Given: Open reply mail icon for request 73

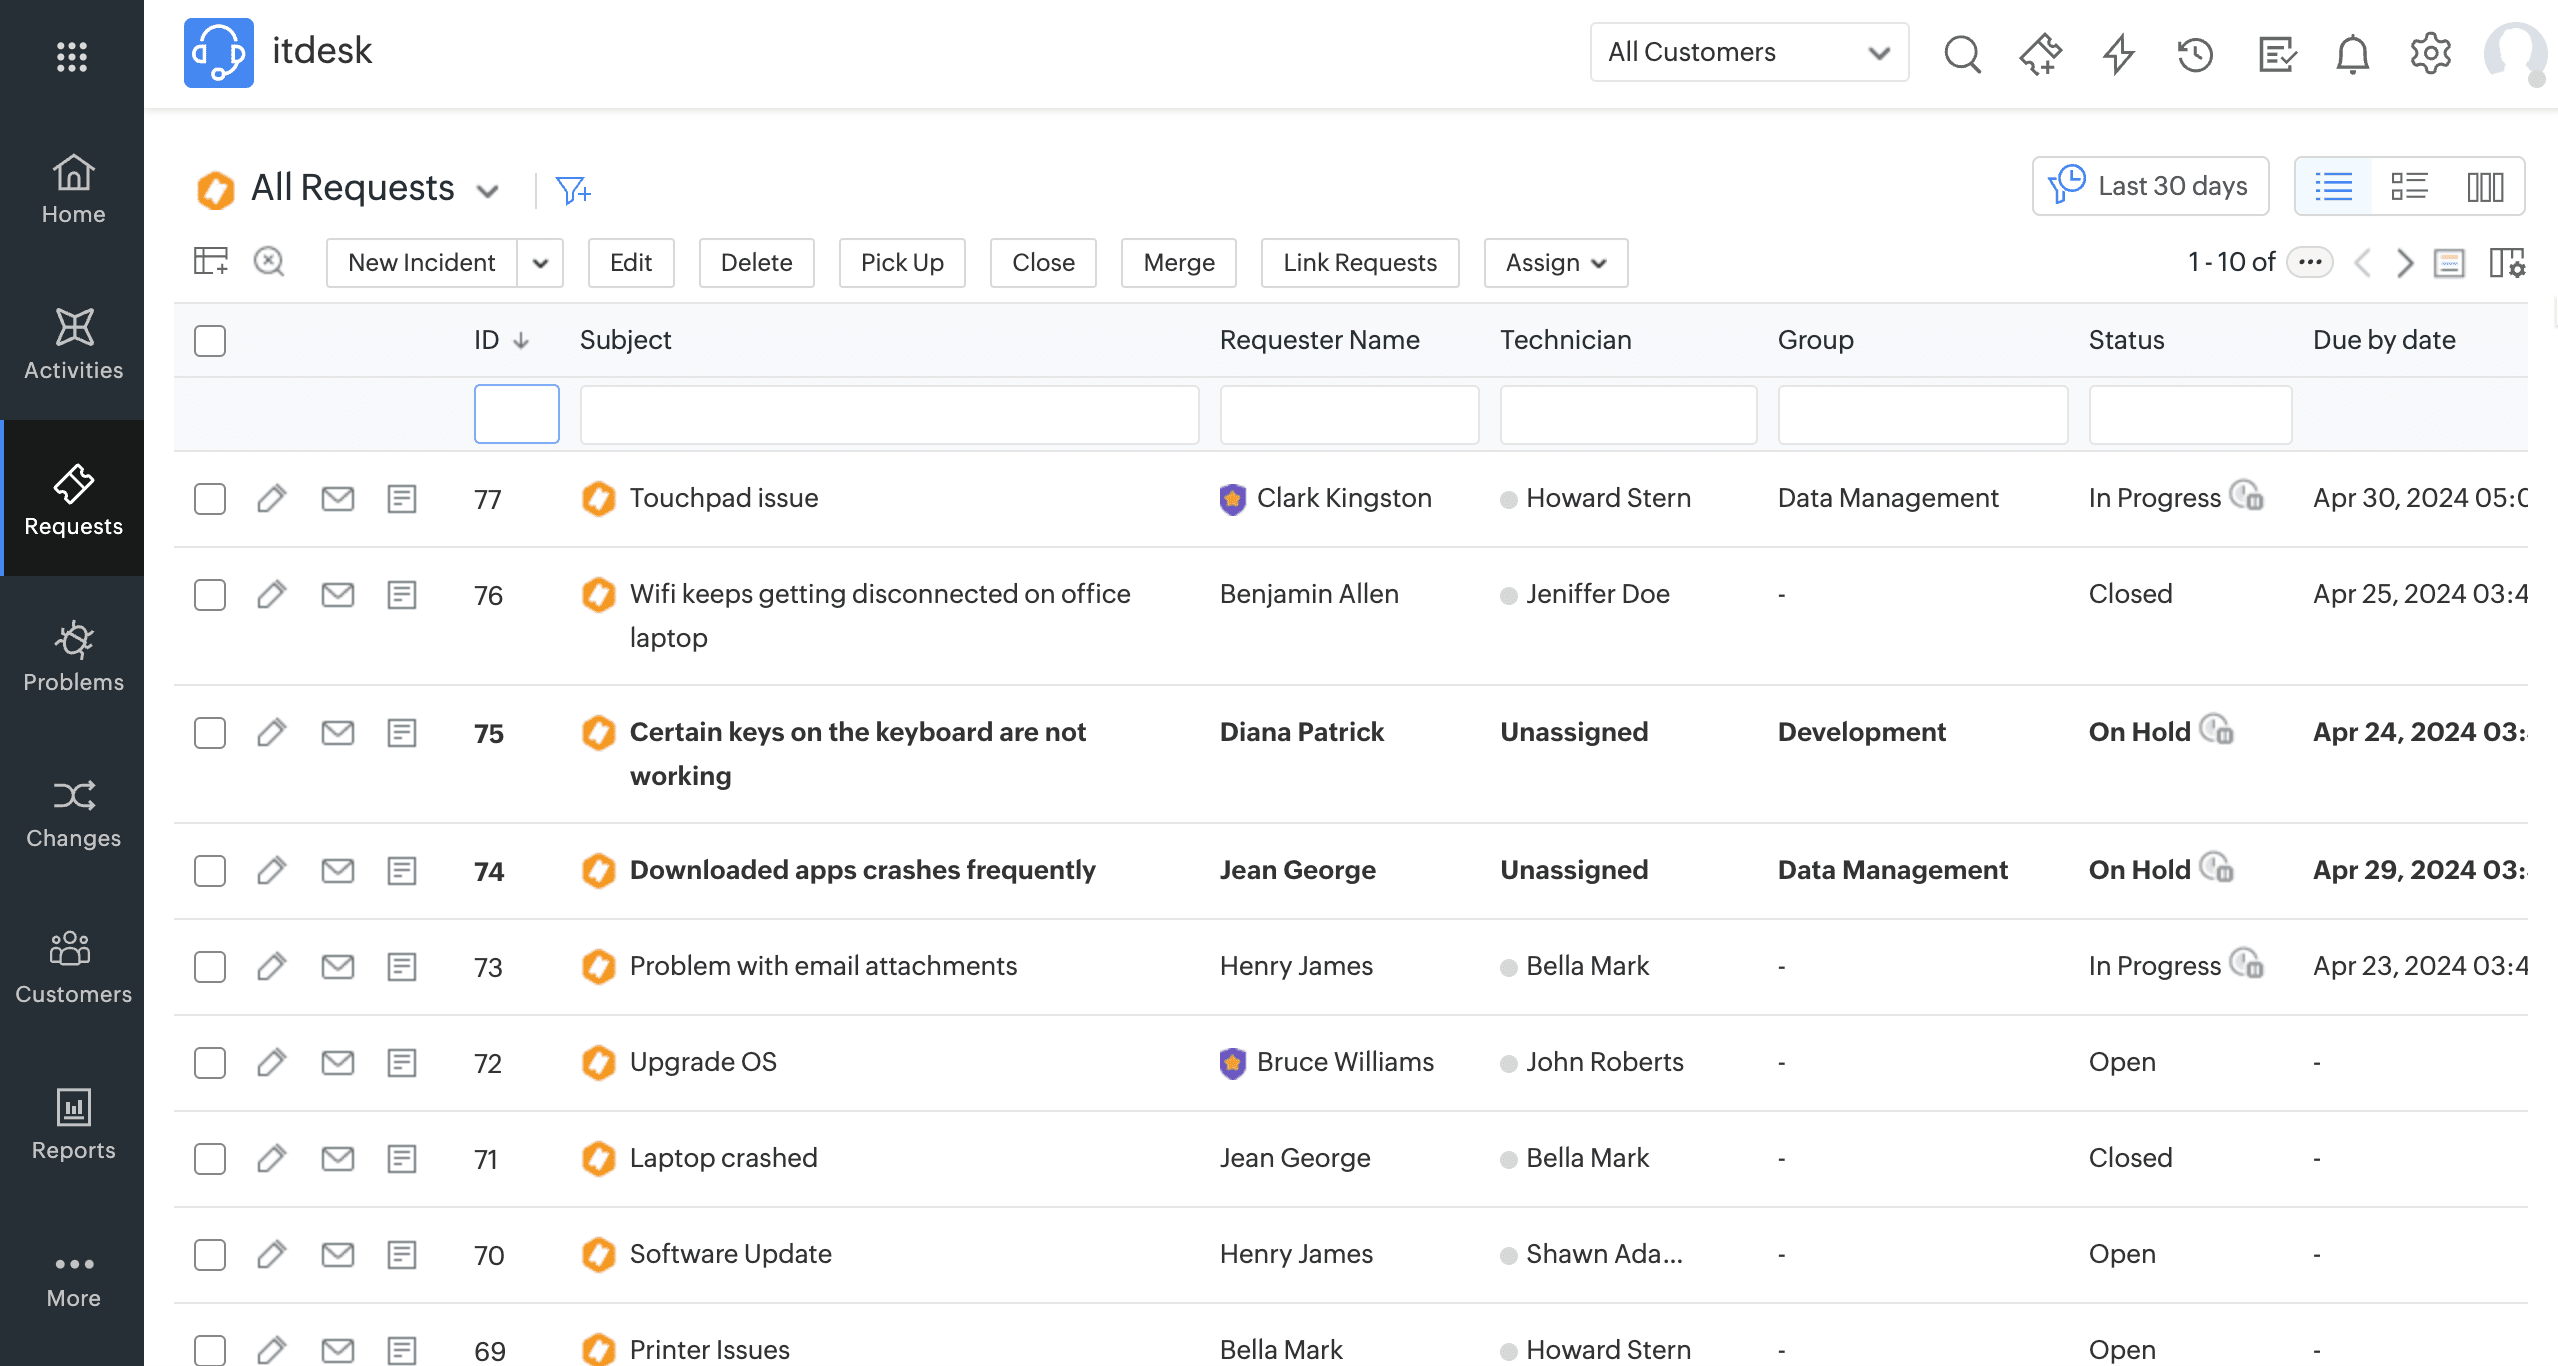Looking at the screenshot, I should click(338, 966).
